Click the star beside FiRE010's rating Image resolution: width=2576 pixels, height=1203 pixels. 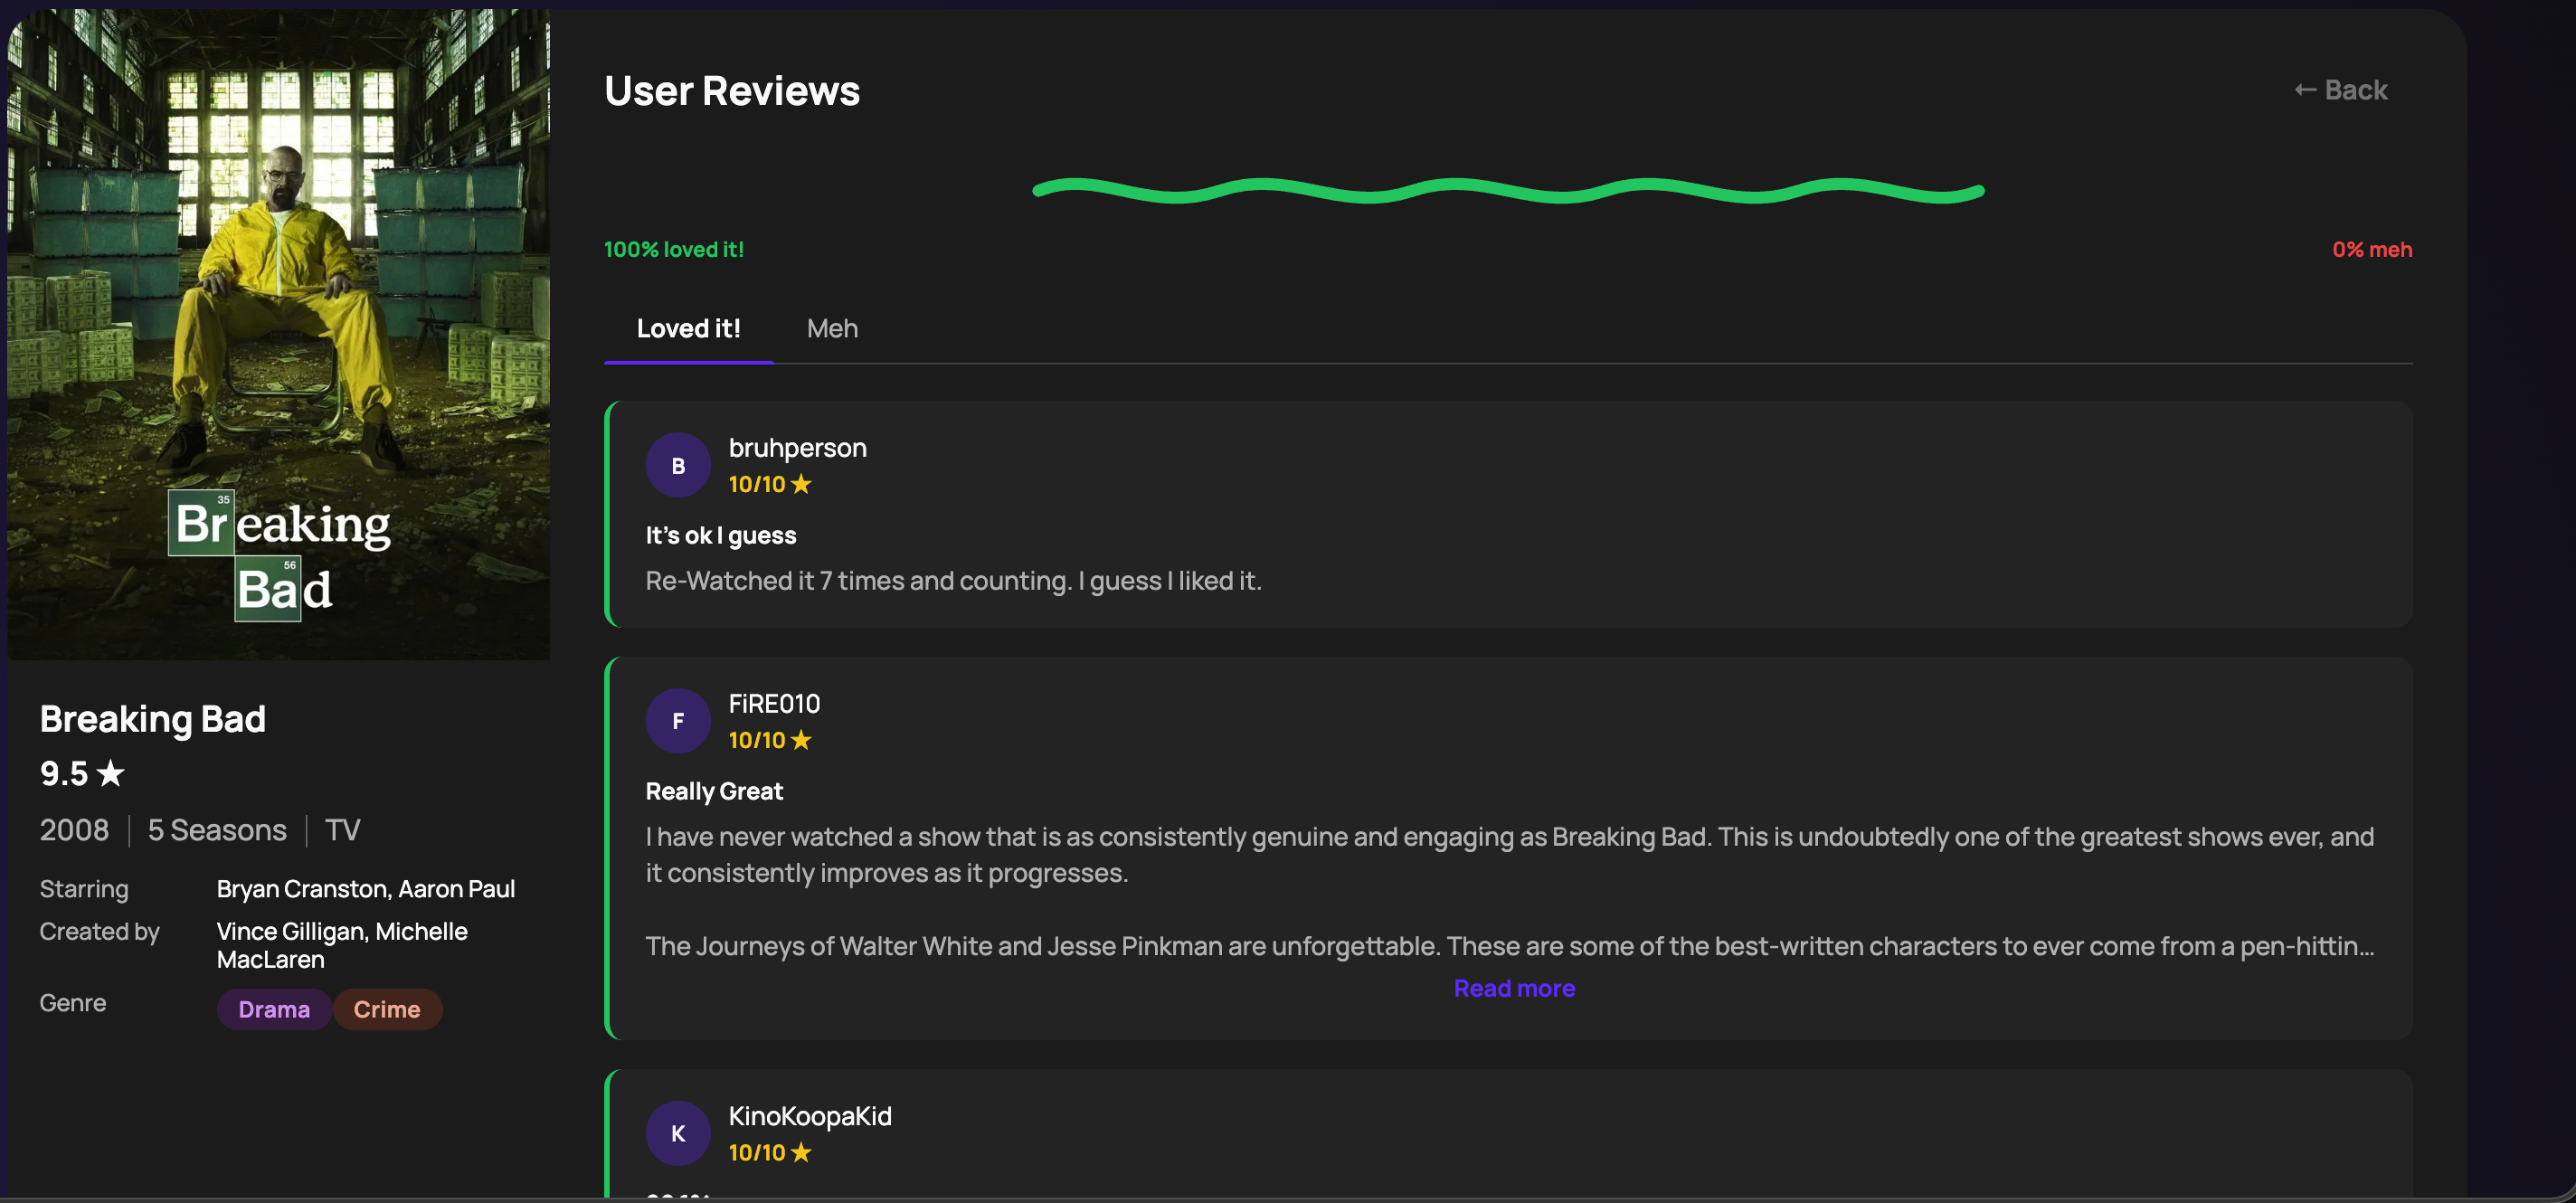801,739
